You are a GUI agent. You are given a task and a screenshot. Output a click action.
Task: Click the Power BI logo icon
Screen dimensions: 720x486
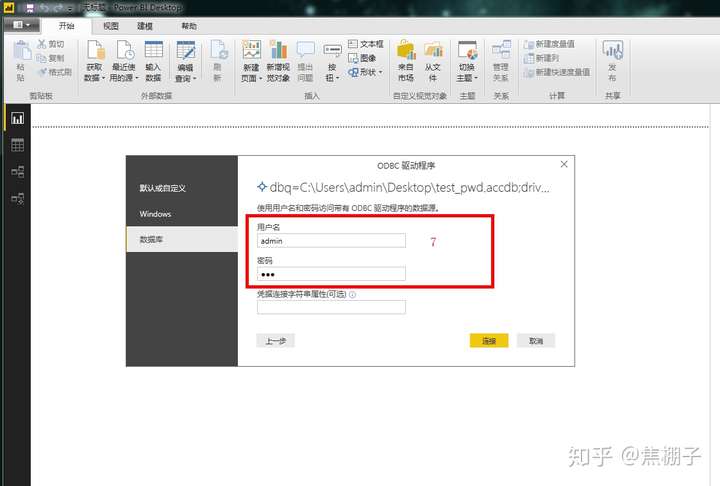point(9,7)
